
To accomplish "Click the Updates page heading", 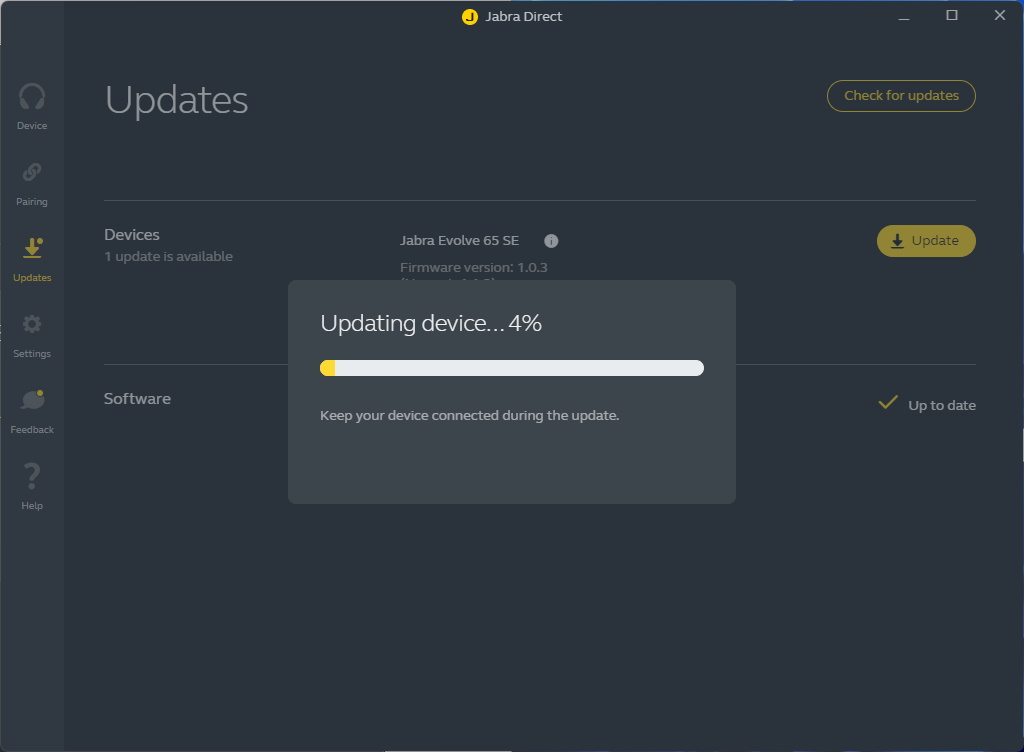I will click(176, 100).
